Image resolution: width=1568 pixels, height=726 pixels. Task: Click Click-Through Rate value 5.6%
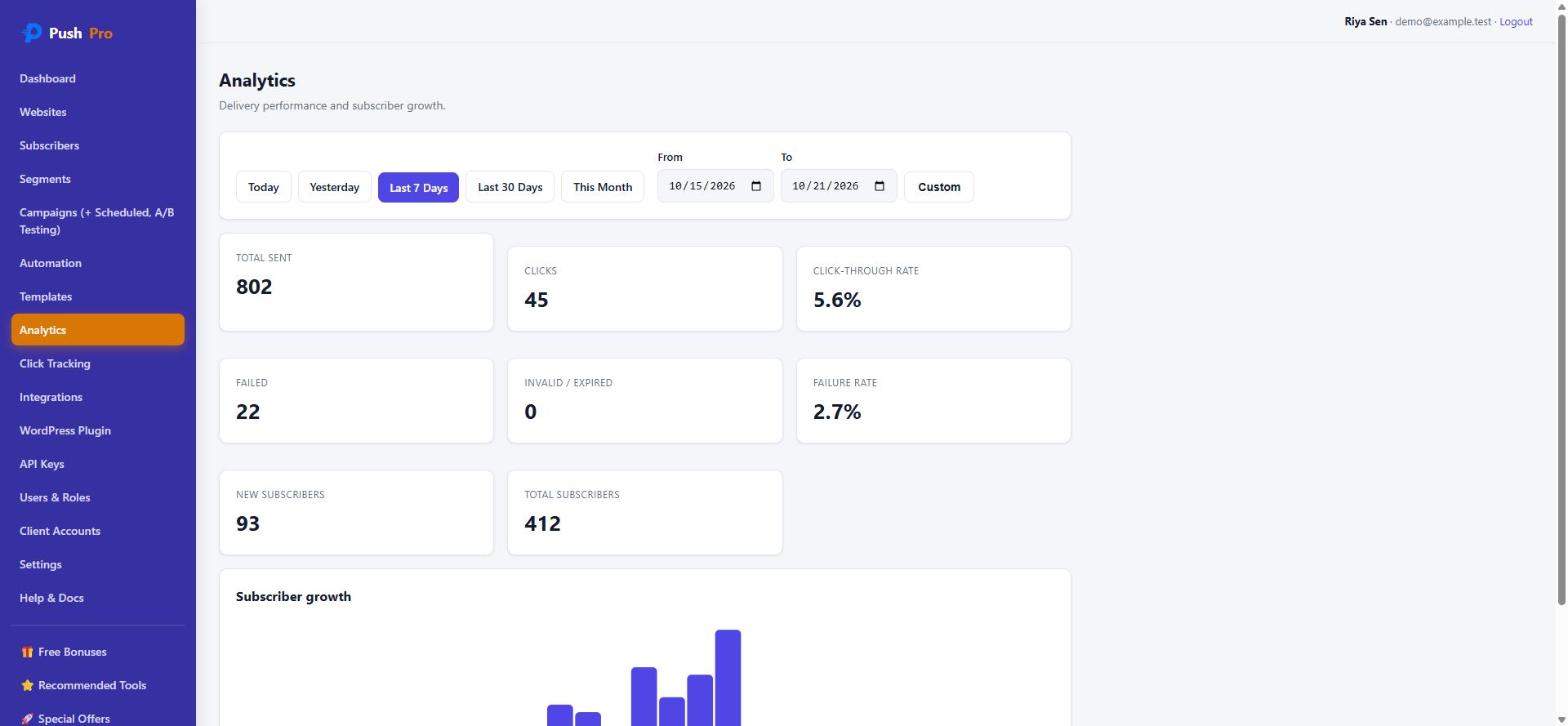837,300
